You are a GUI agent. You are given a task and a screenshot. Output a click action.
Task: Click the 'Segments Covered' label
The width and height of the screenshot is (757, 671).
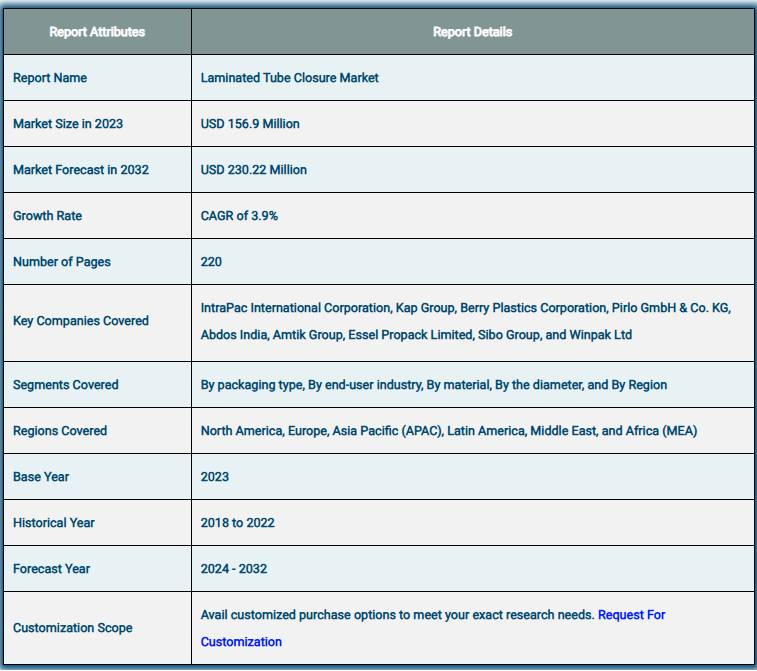click(66, 385)
